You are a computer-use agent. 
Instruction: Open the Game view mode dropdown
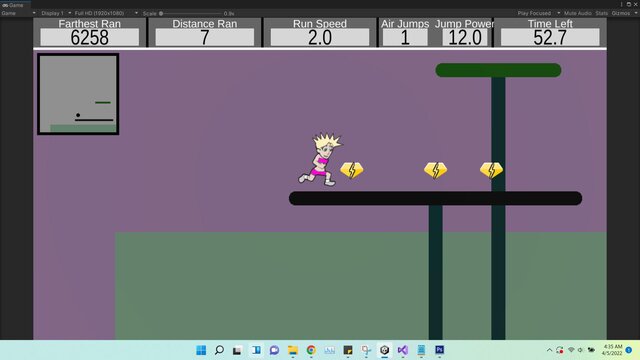pyautogui.click(x=18, y=13)
